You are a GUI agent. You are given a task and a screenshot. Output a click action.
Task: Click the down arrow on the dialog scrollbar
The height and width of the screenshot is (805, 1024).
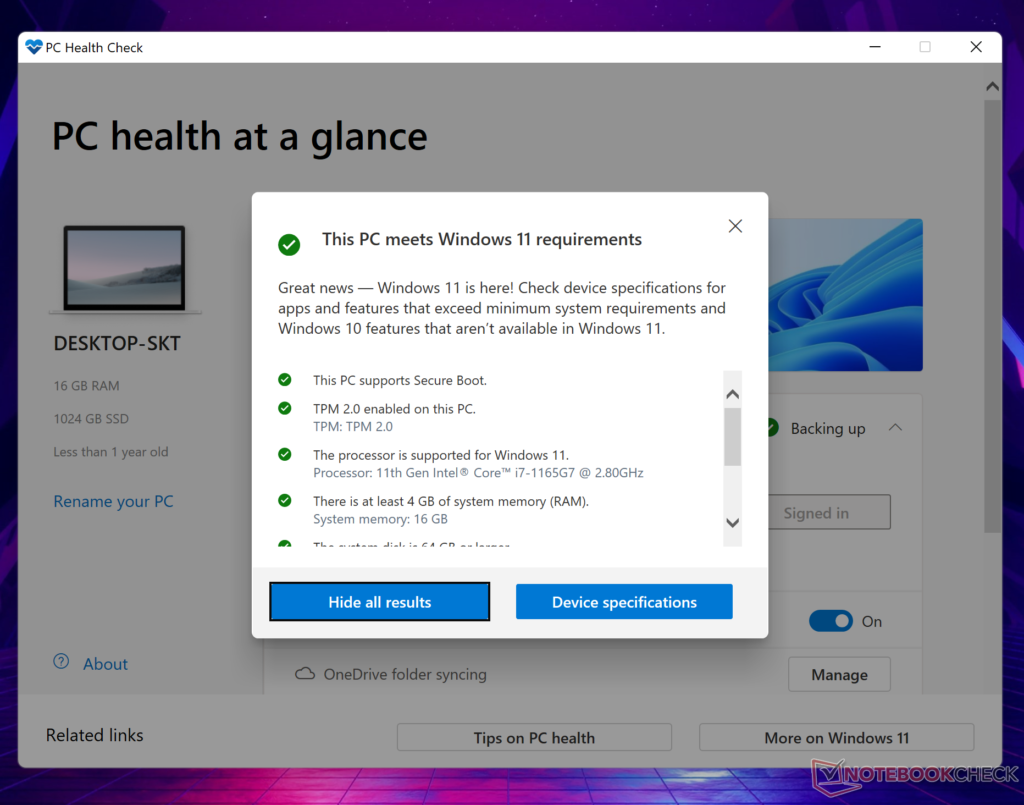click(732, 522)
